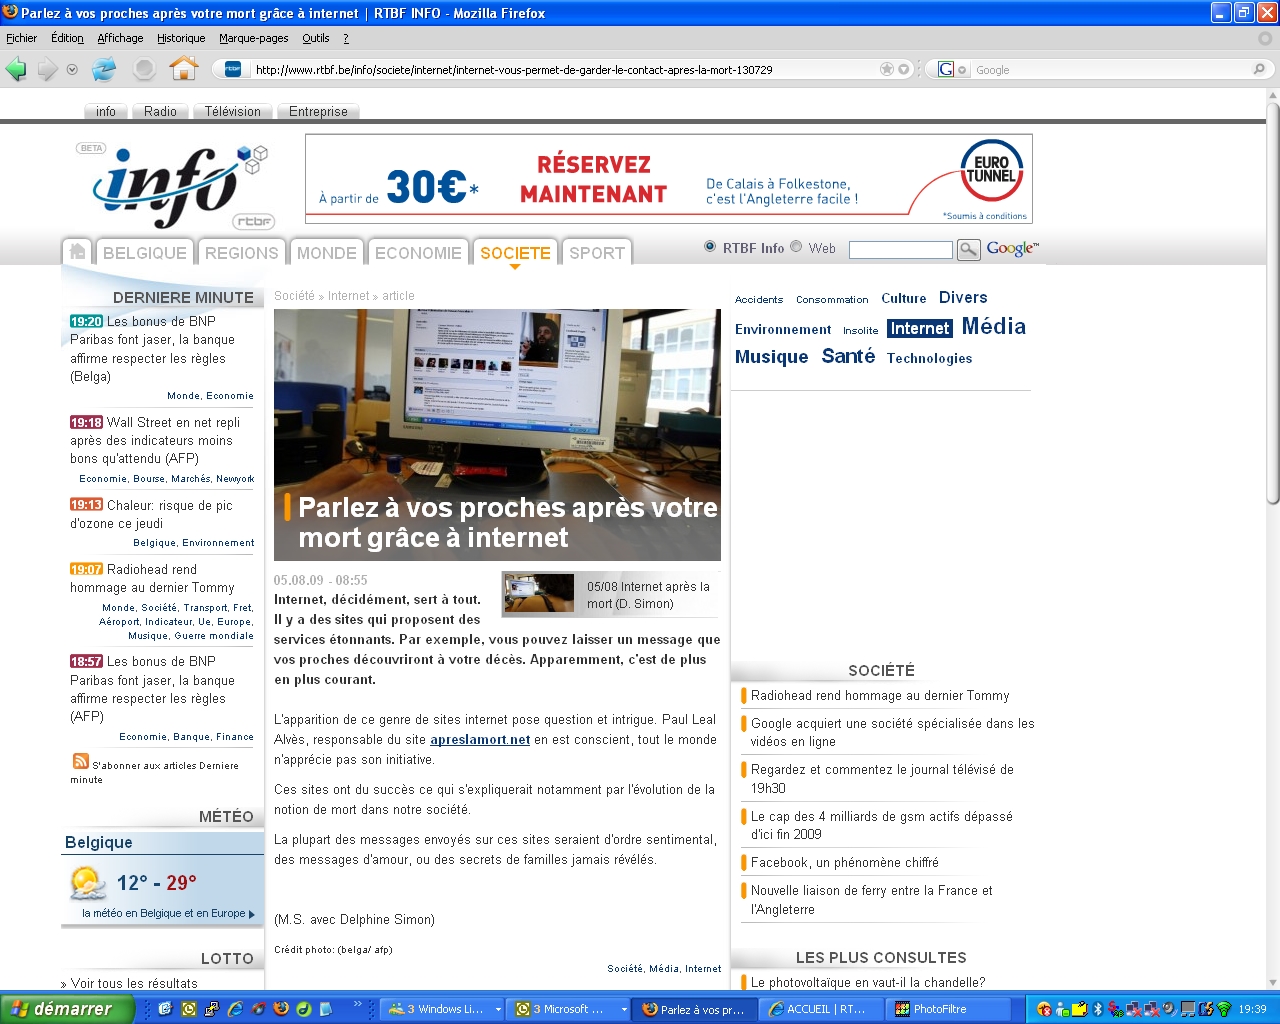Open the Affichage menu
This screenshot has height=1024, width=1280.
click(x=120, y=38)
